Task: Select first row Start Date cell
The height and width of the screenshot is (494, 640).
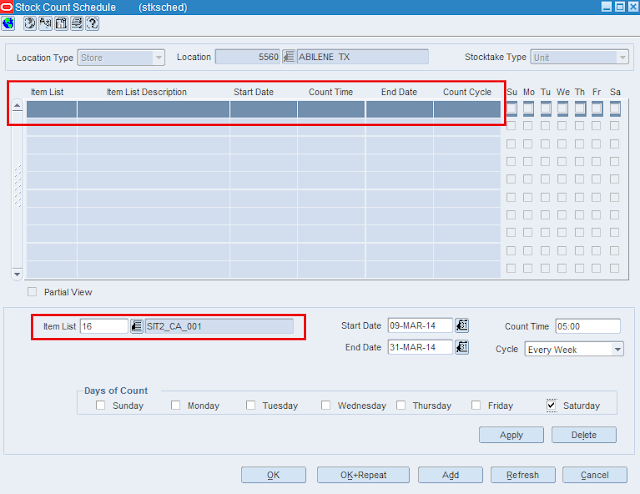Action: pos(264,109)
